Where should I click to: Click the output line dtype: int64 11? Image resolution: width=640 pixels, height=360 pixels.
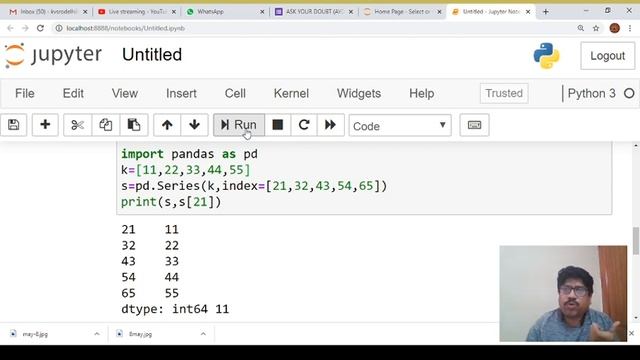point(175,309)
